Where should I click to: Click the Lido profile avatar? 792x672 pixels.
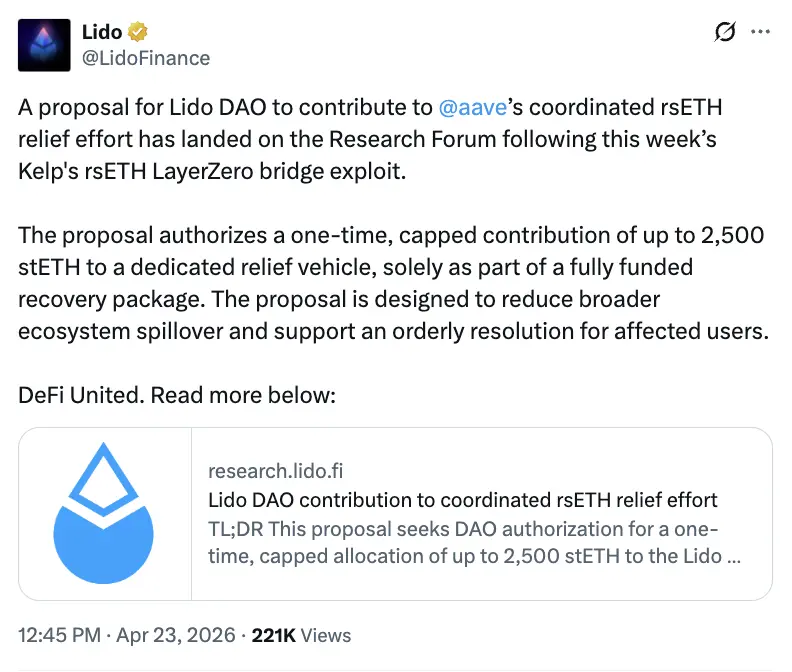(x=45, y=45)
